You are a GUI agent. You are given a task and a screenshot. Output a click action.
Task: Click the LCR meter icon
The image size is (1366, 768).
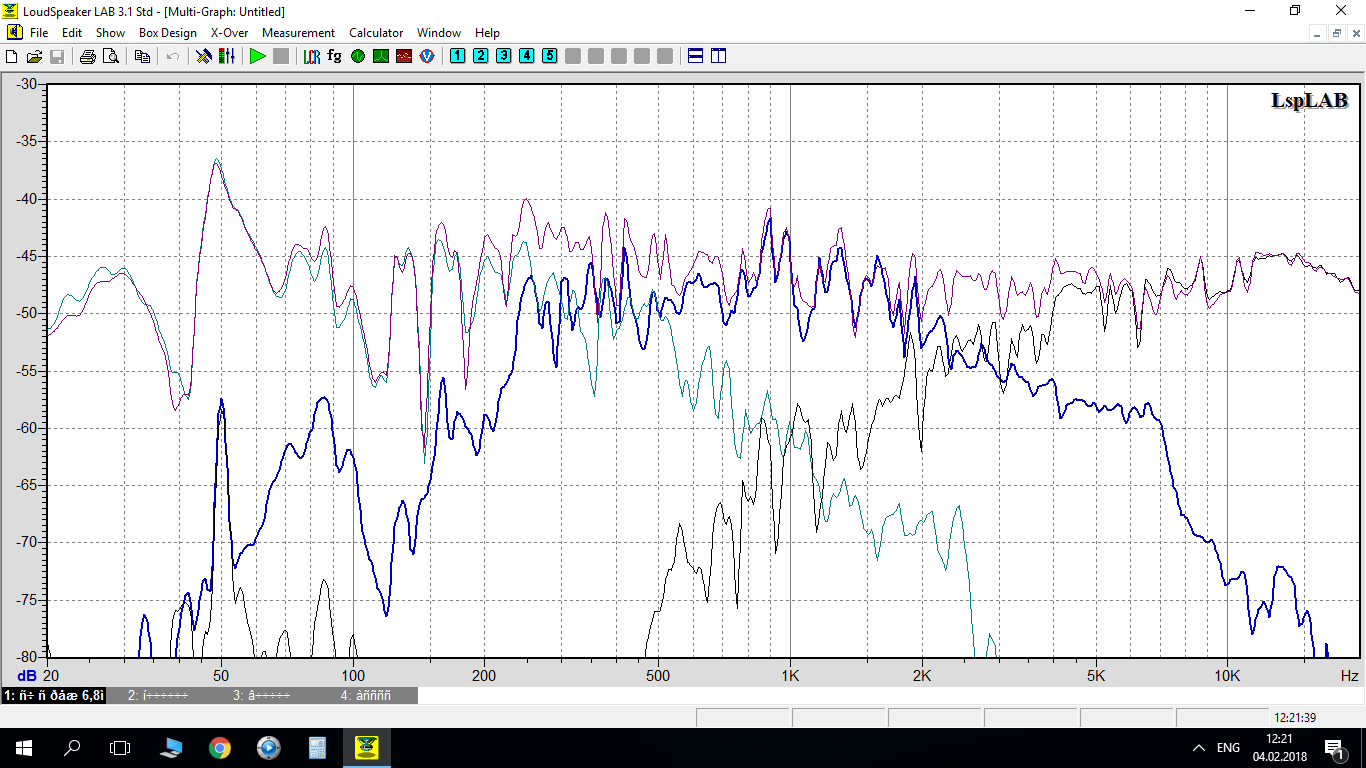(312, 57)
